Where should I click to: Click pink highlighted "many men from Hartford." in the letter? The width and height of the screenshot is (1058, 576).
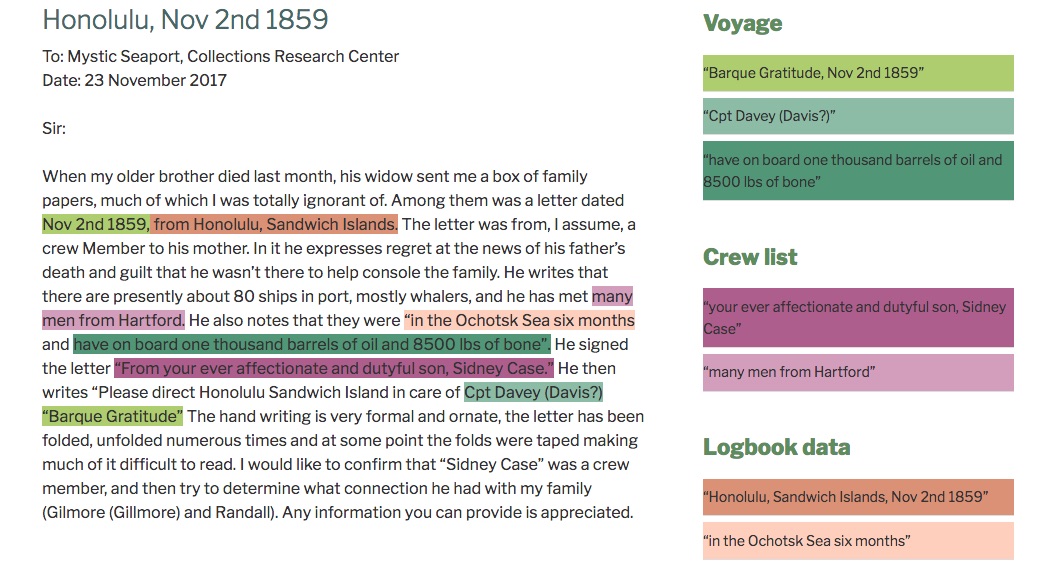pos(113,320)
